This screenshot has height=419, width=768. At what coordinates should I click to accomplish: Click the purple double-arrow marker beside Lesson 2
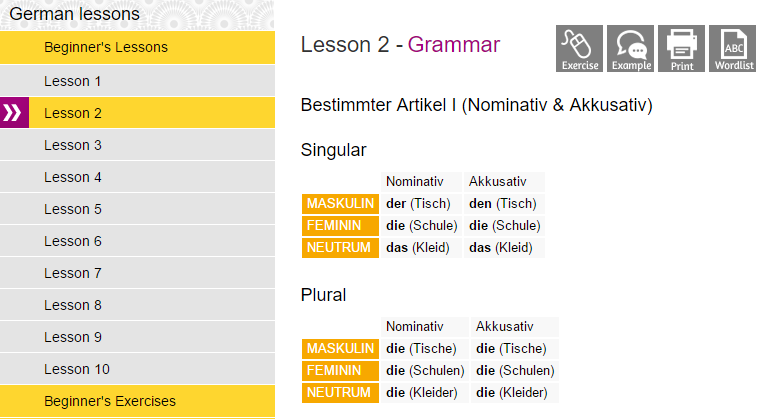[x=14, y=113]
